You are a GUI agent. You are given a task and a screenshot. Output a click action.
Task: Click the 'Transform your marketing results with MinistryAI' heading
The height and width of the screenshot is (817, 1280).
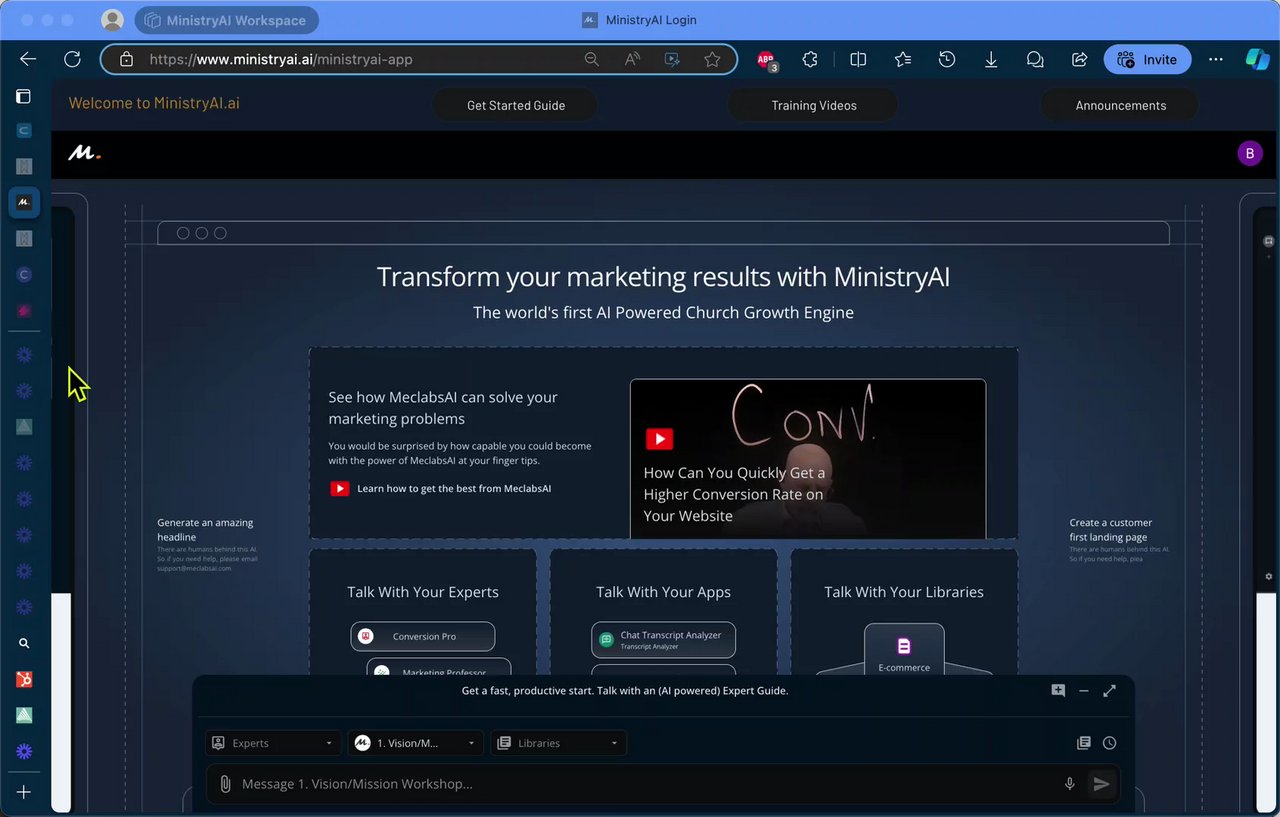pyautogui.click(x=663, y=277)
